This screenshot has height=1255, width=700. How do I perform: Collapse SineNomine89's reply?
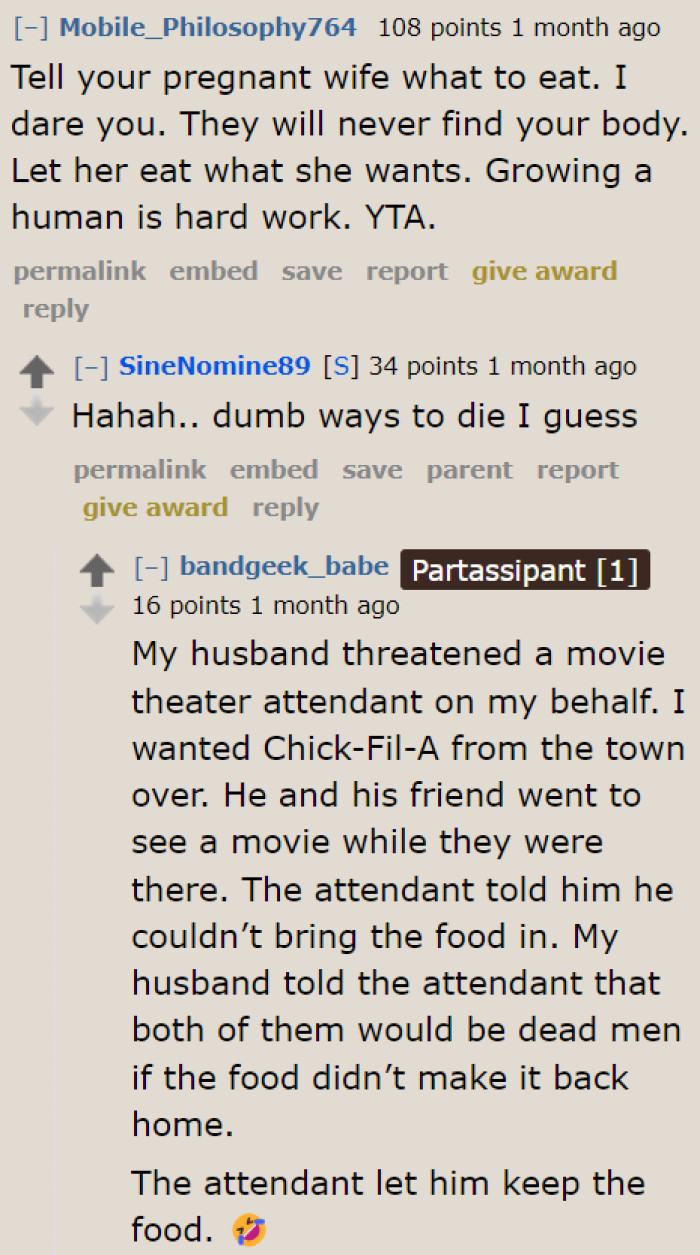point(93,366)
